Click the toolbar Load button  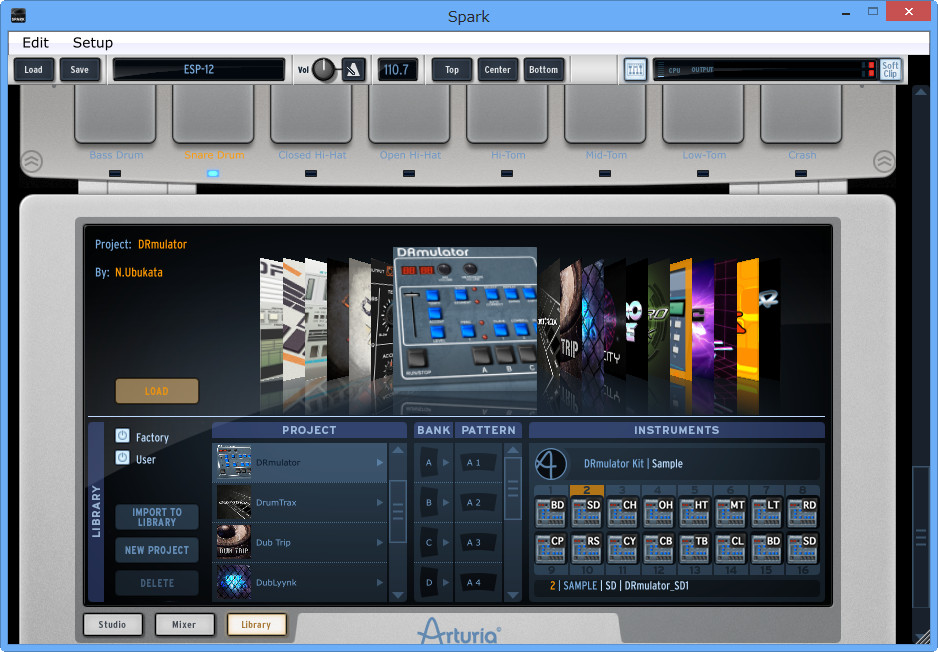click(x=34, y=70)
